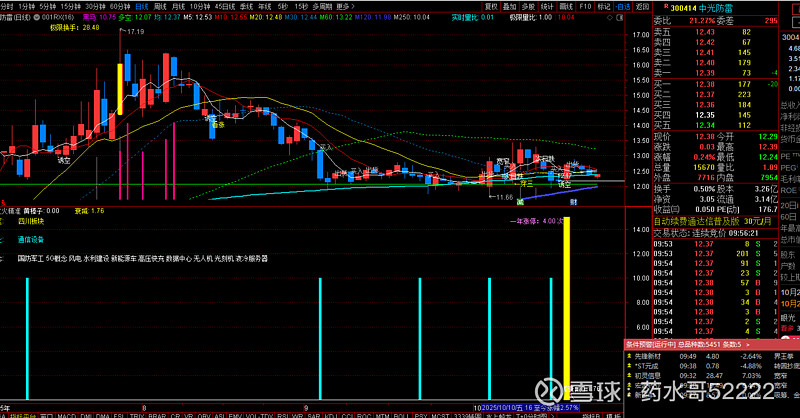Image resolution: width=800 pixels, height=418 pixels.
Task: Click the 条件预警 alert panel header
Action: coord(712,345)
